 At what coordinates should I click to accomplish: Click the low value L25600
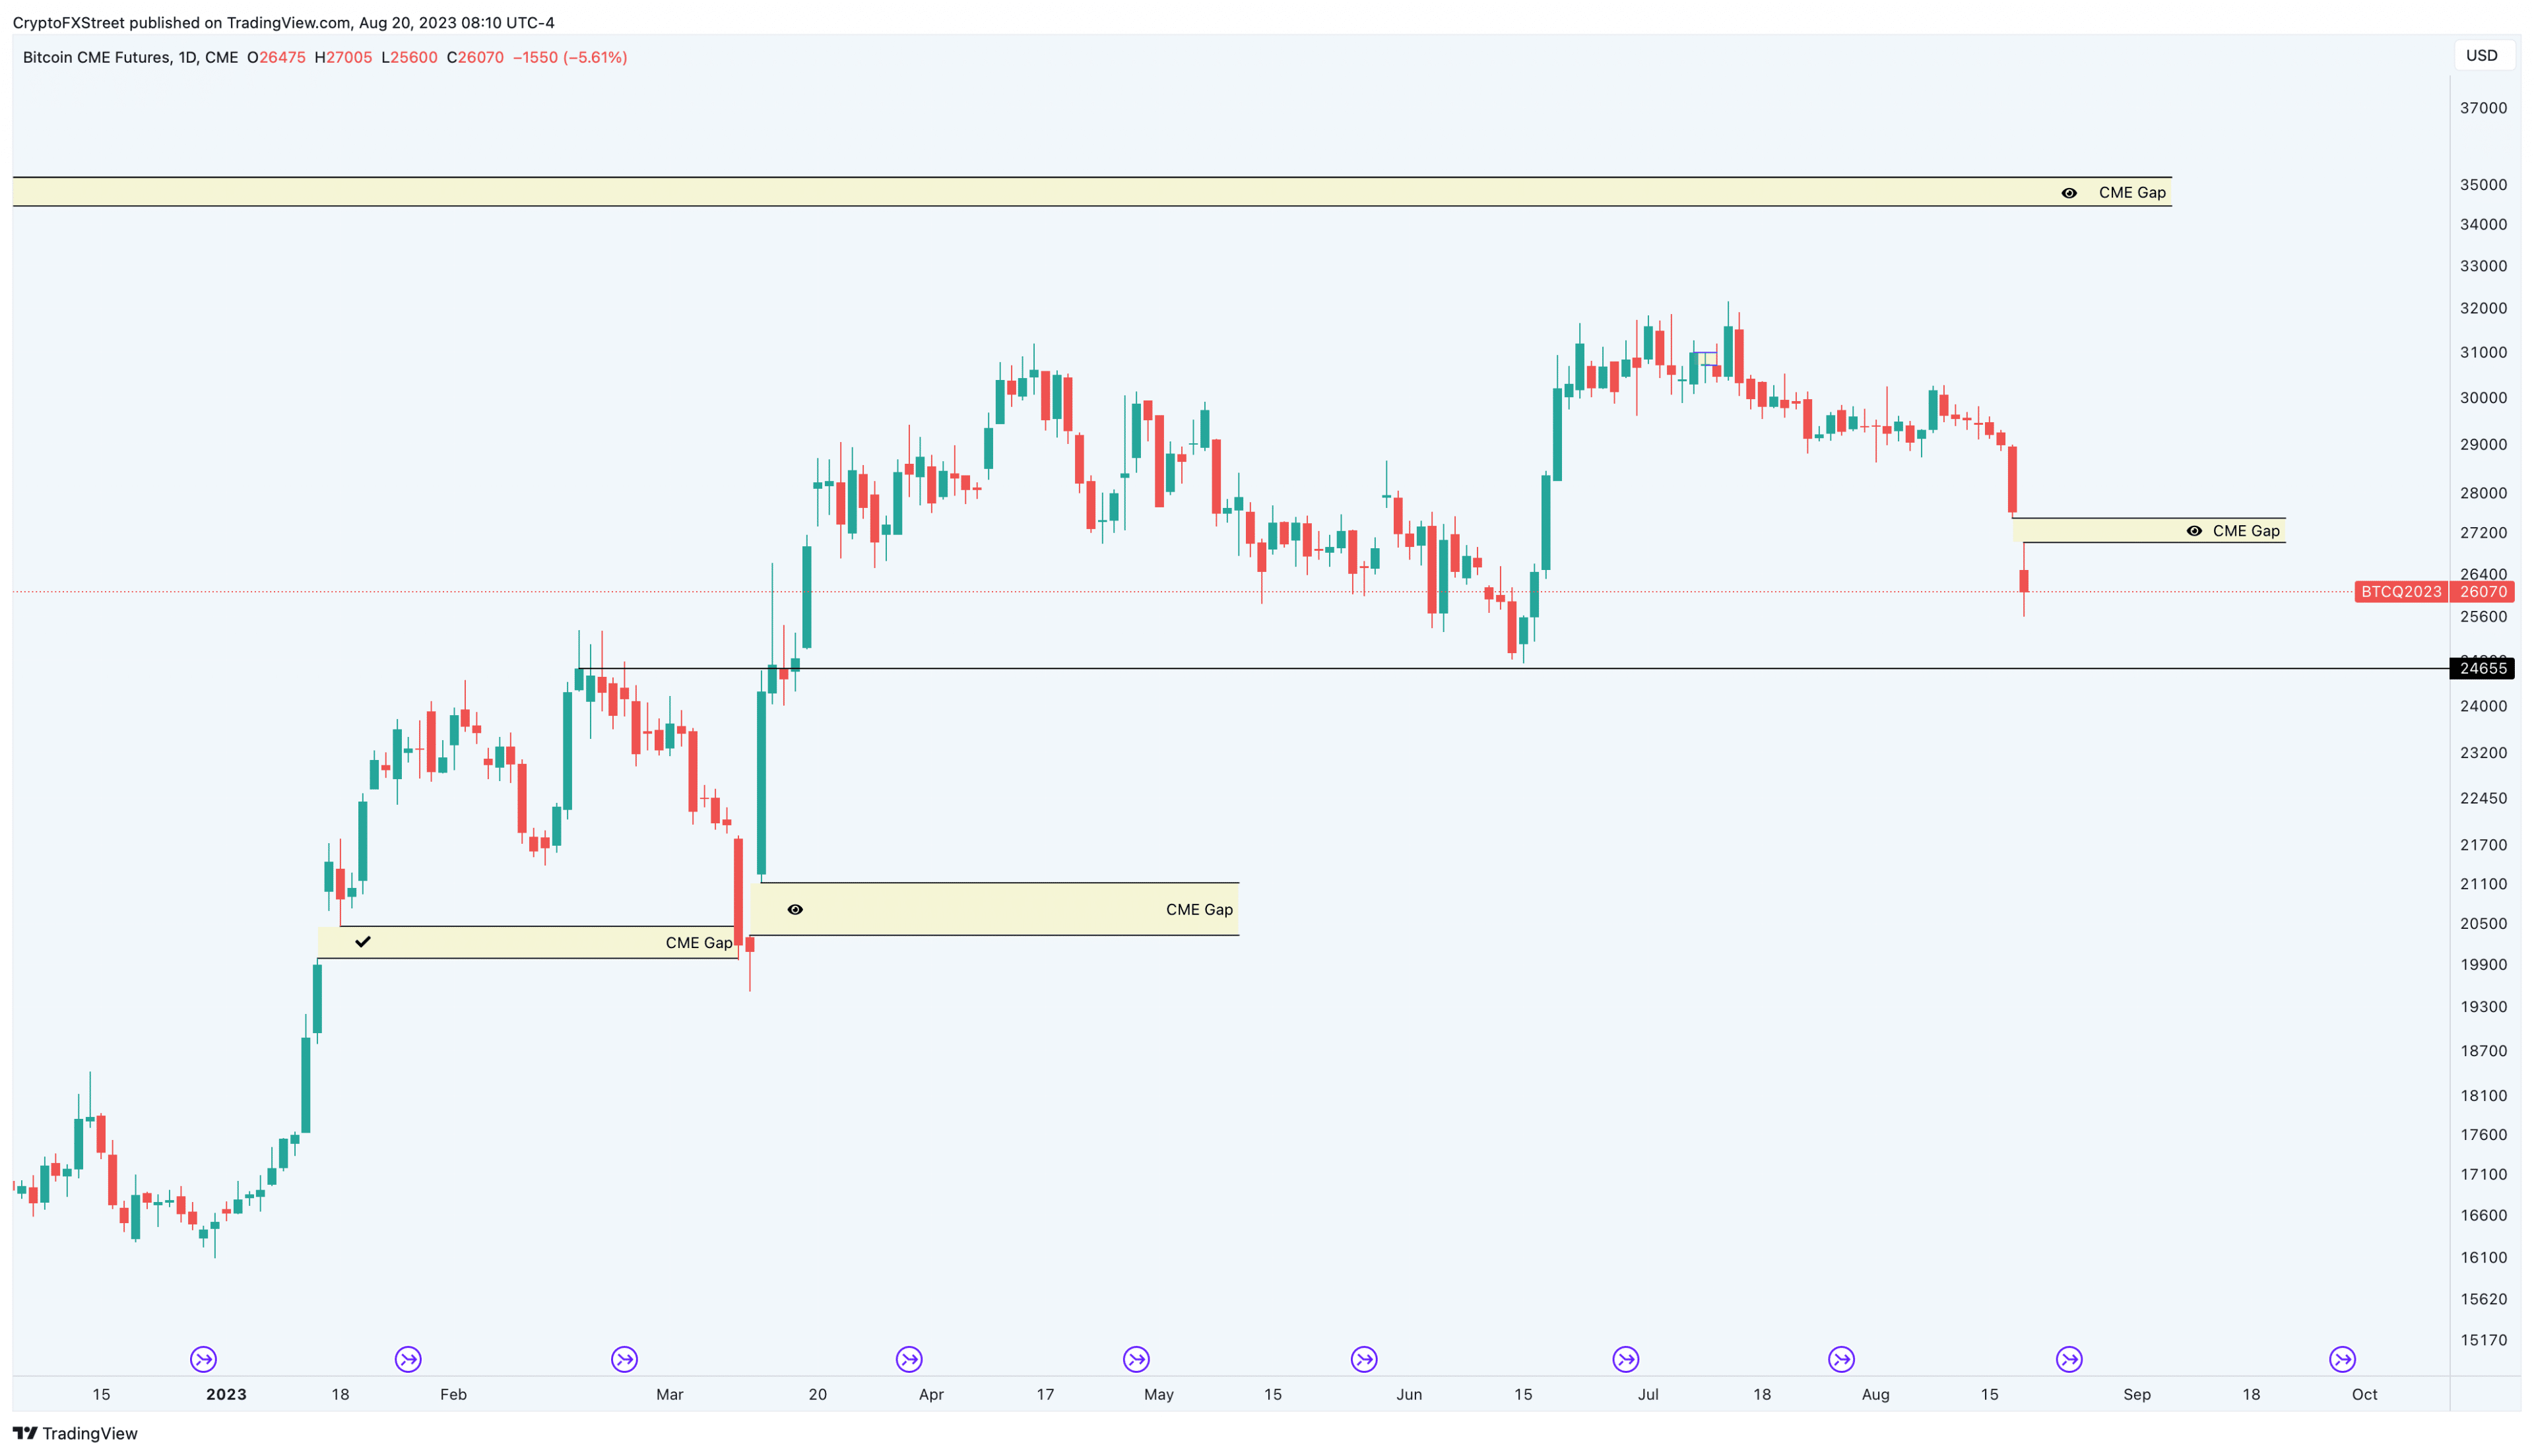409,57
